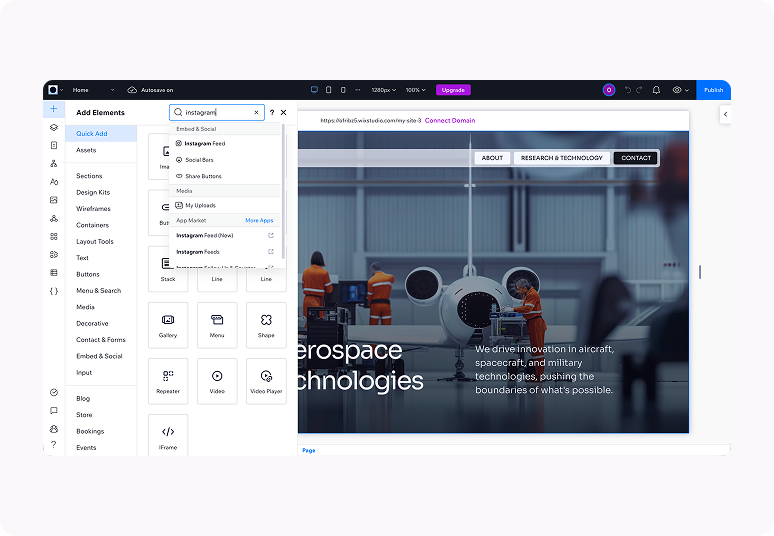Click Connect Domain link

click(450, 120)
